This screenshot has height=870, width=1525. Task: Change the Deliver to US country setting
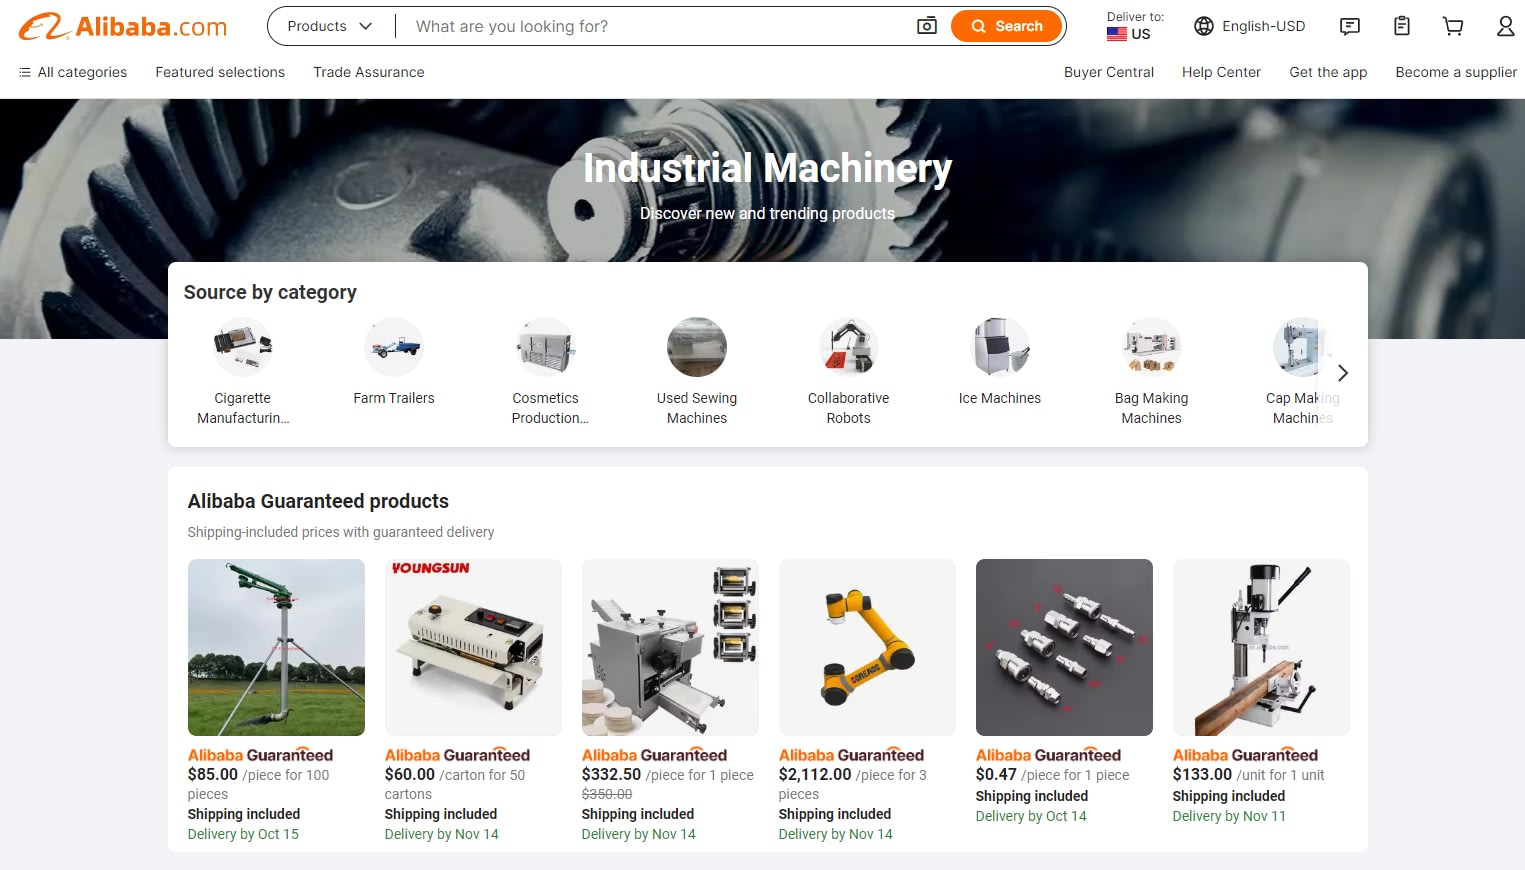coord(1135,26)
